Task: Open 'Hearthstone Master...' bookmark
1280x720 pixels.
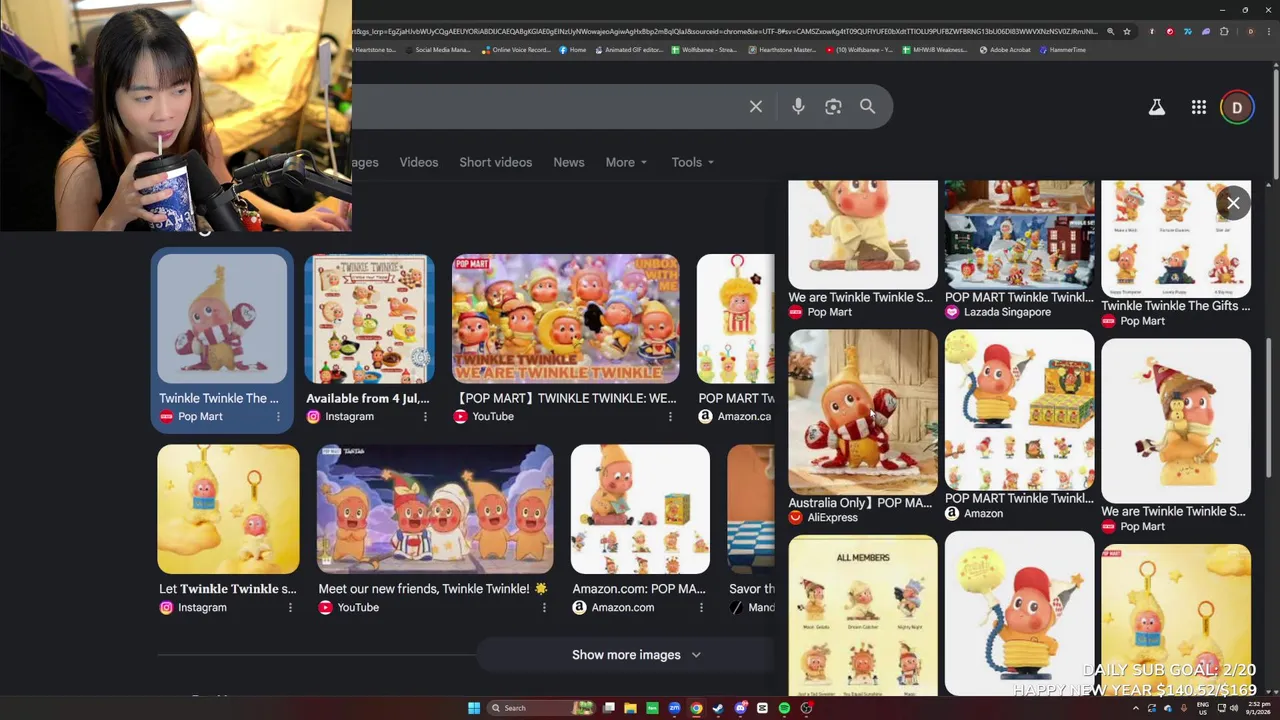Action: pyautogui.click(x=782, y=49)
